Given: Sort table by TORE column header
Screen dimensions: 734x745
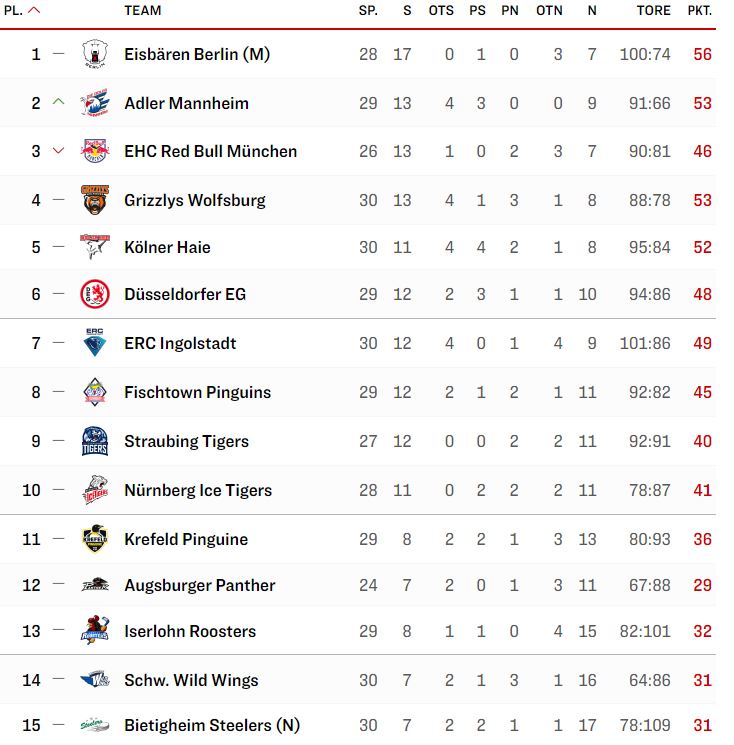Looking at the screenshot, I should 654,10.
